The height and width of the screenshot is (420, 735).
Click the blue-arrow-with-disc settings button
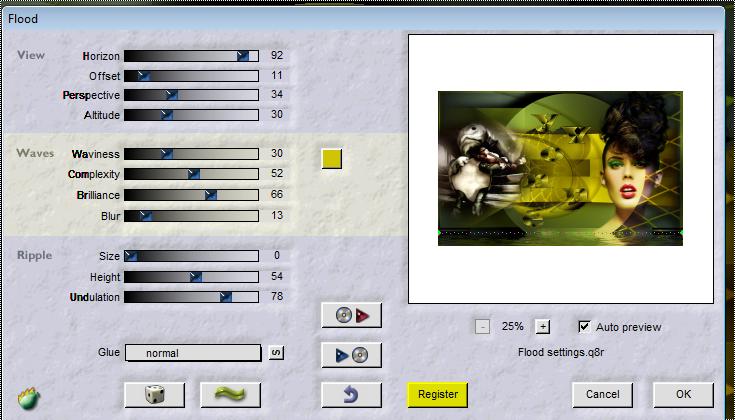pyautogui.click(x=351, y=355)
